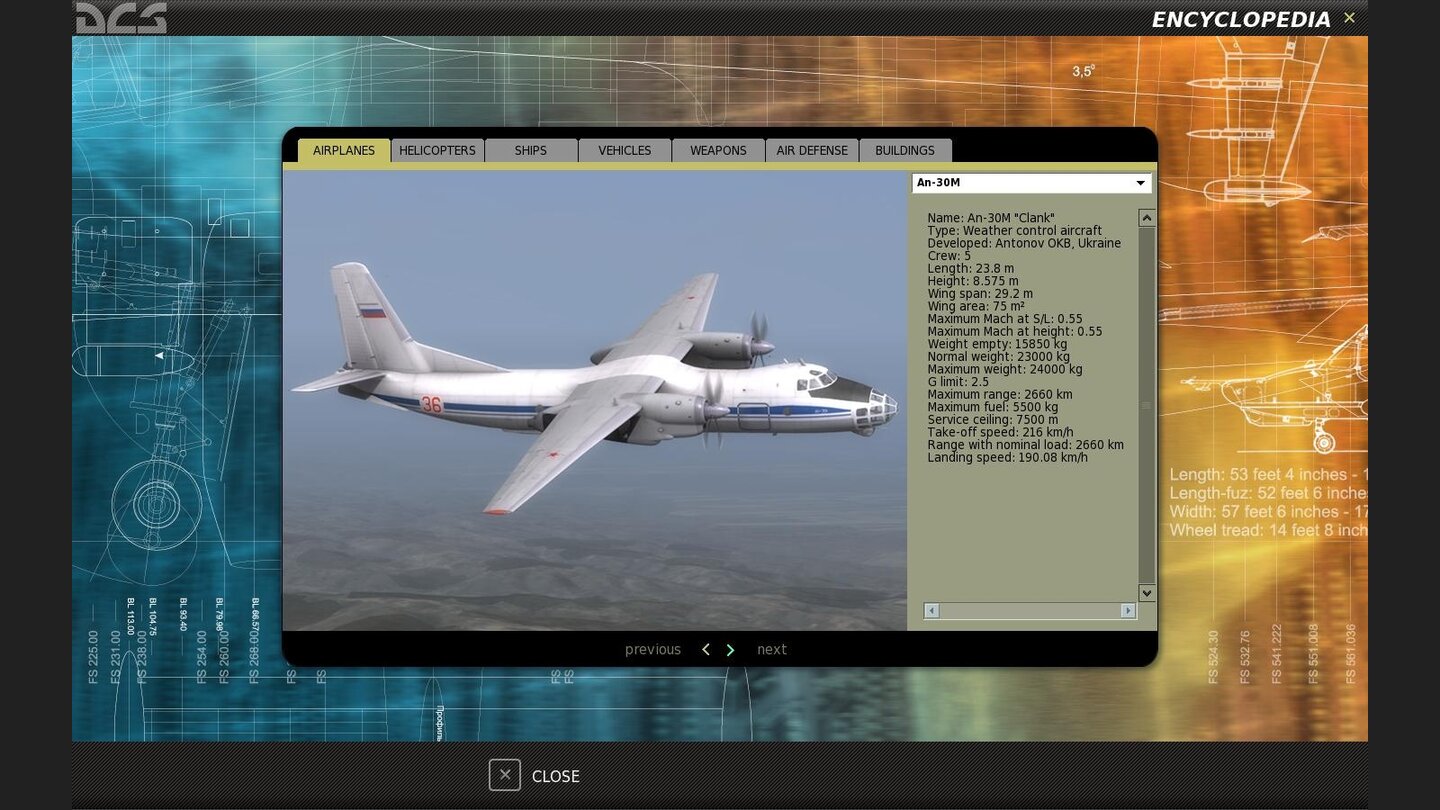
Task: Select the SHIPS tab
Action: pyautogui.click(x=531, y=150)
